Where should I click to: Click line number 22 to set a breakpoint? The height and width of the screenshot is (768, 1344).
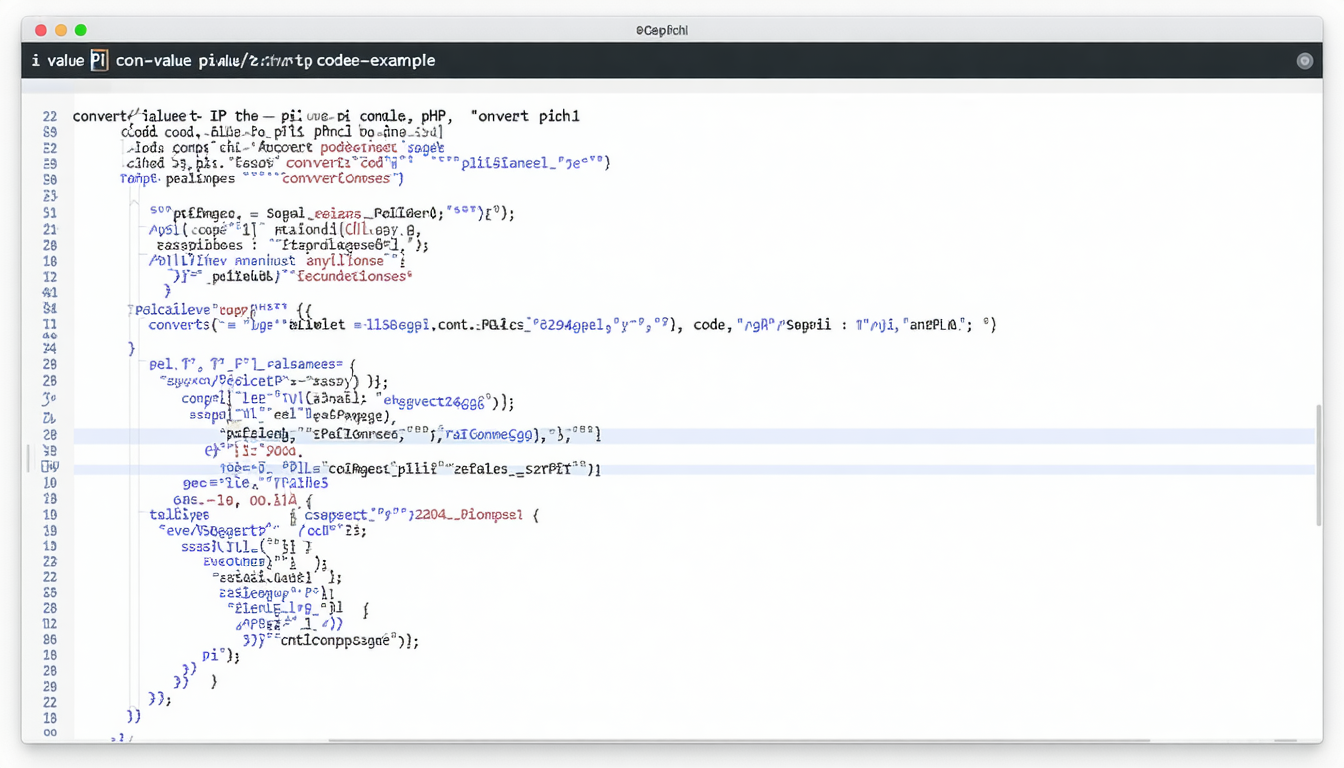click(x=49, y=115)
